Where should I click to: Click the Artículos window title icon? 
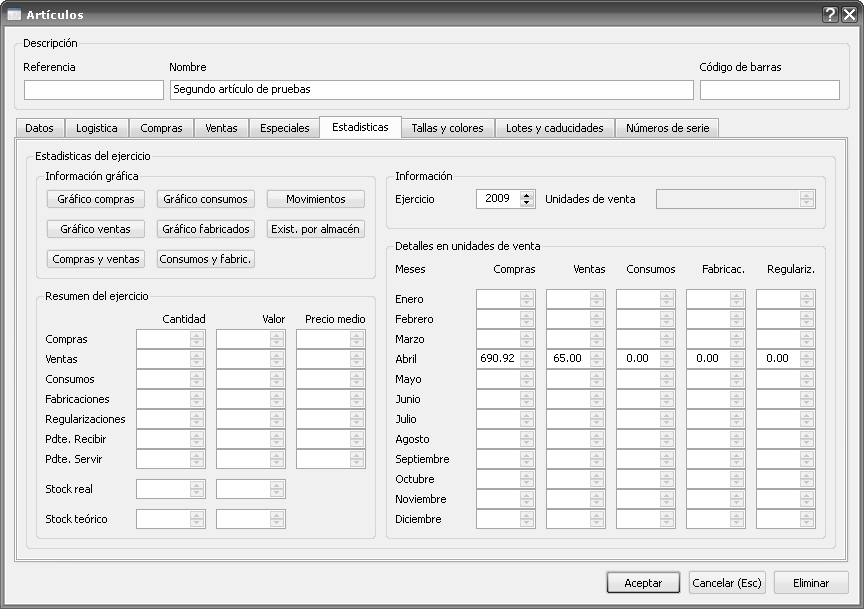tap(14, 14)
